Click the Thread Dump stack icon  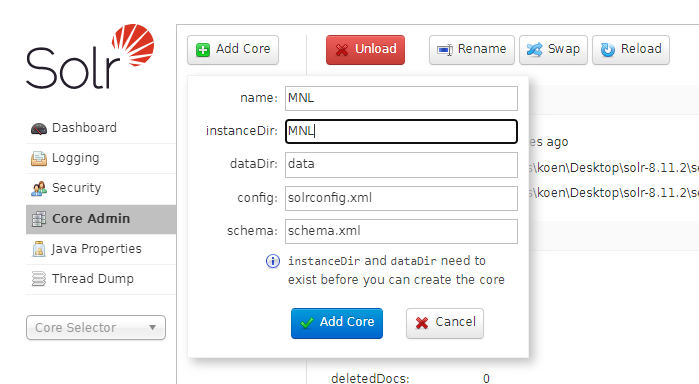[39, 279]
